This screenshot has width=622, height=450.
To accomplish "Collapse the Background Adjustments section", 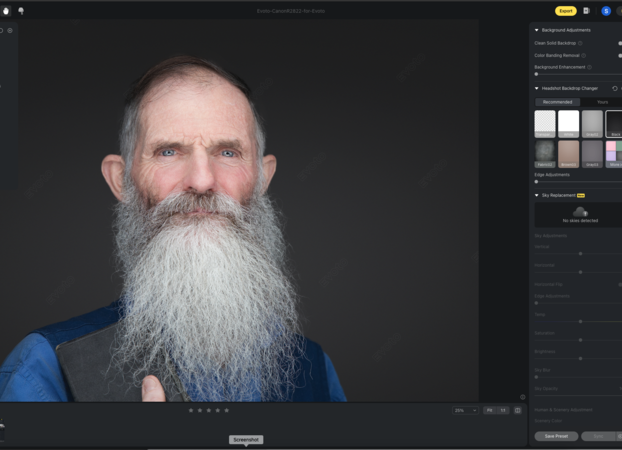I will point(537,30).
